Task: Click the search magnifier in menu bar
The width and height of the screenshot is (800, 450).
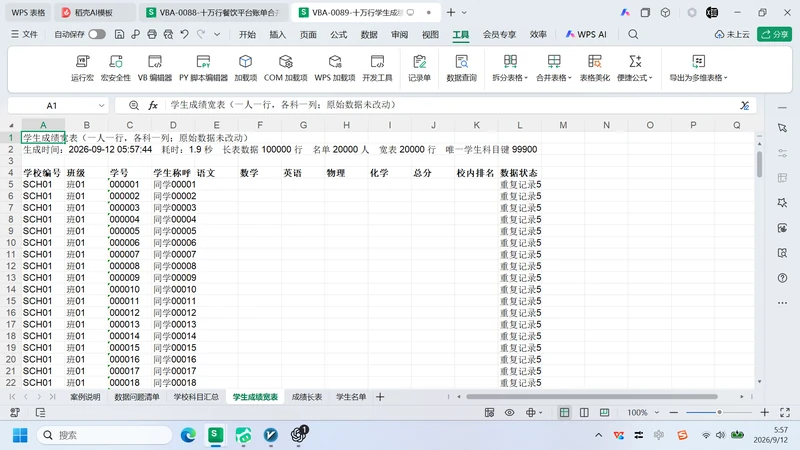Action: click(633, 34)
